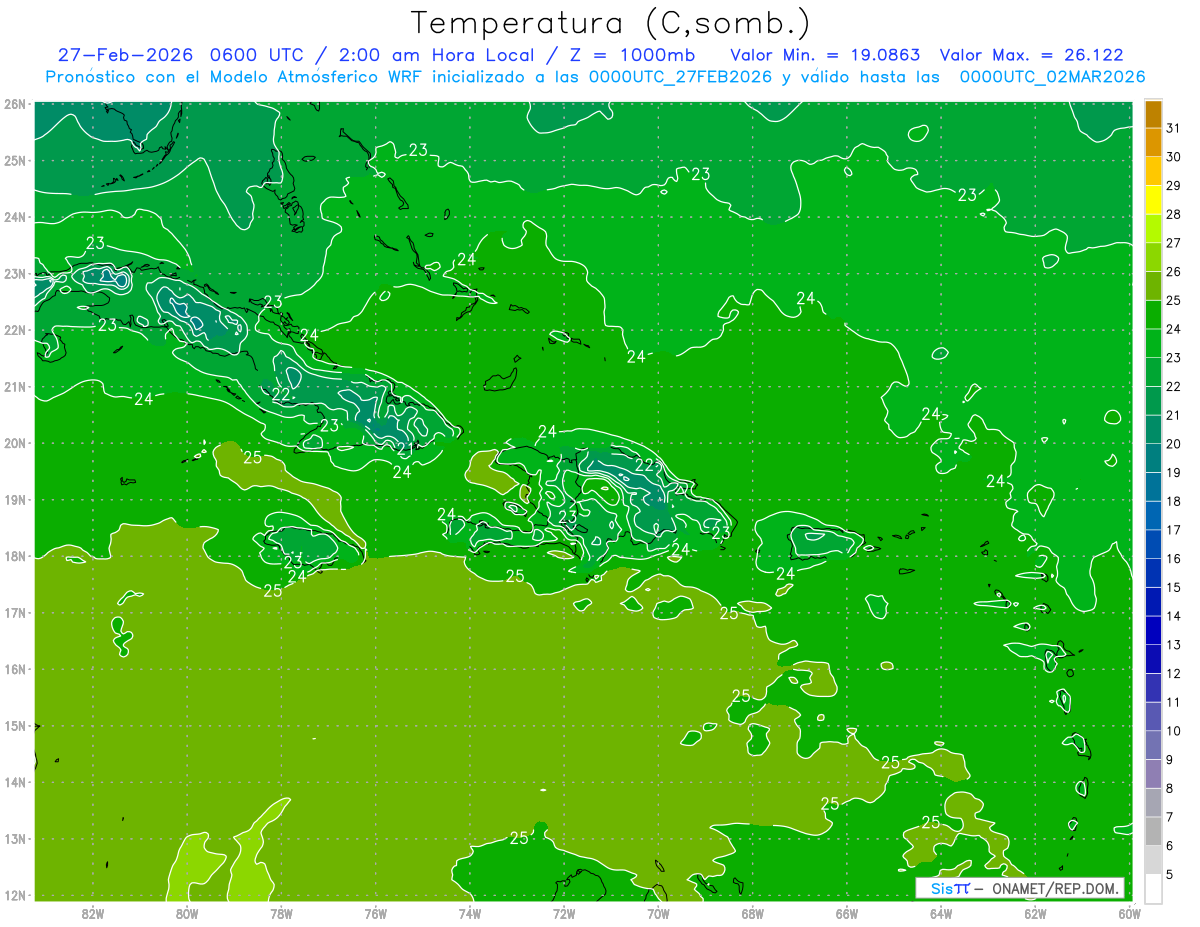Click the 62W longitude axis label
Screen dimensions: 1200x927
click(x=1035, y=913)
